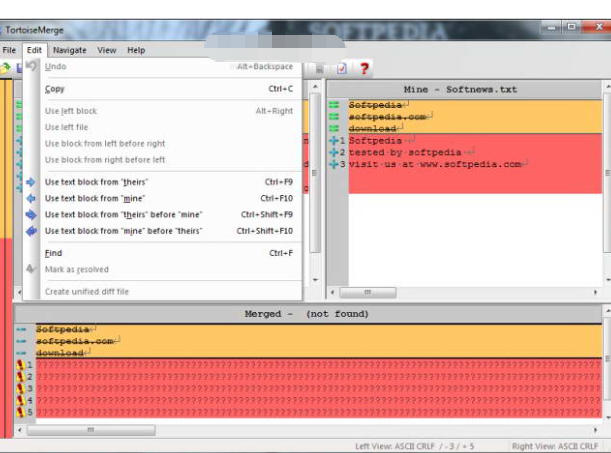This screenshot has height=453, width=611.
Task: Click left pane vertical scrollbar down arrow
Action: [x=315, y=280]
